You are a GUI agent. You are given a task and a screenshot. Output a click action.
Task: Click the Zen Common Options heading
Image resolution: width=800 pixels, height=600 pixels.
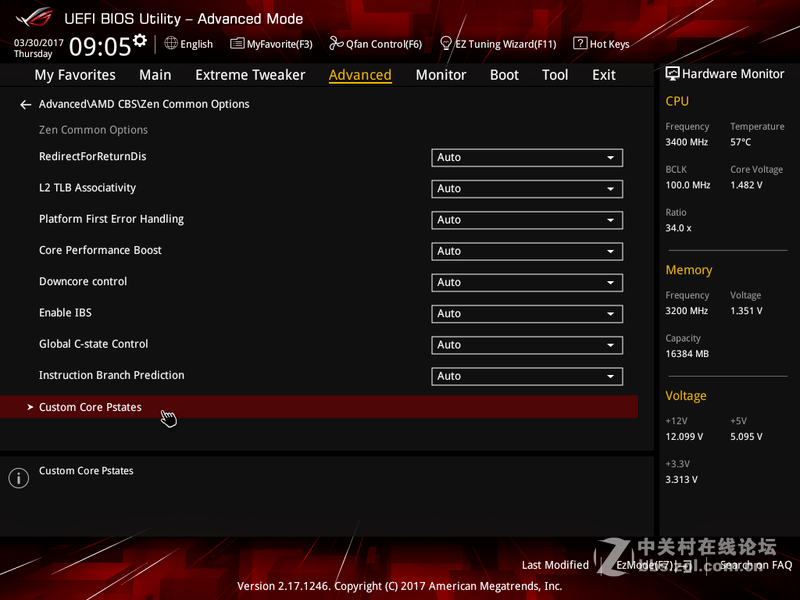tap(93, 130)
